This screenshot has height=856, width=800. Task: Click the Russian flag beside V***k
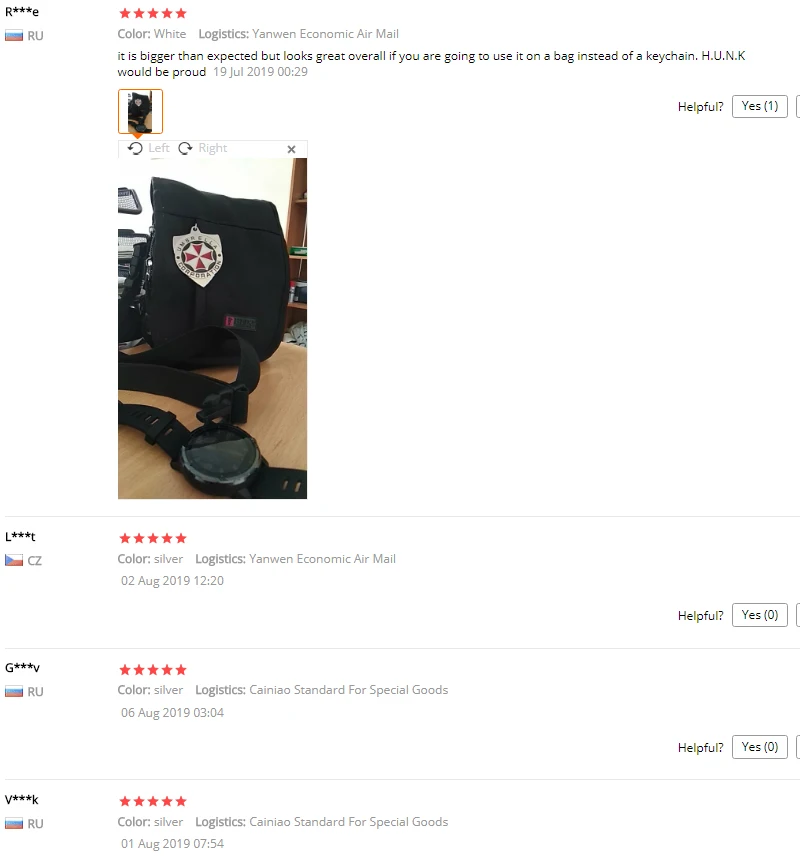tap(14, 823)
